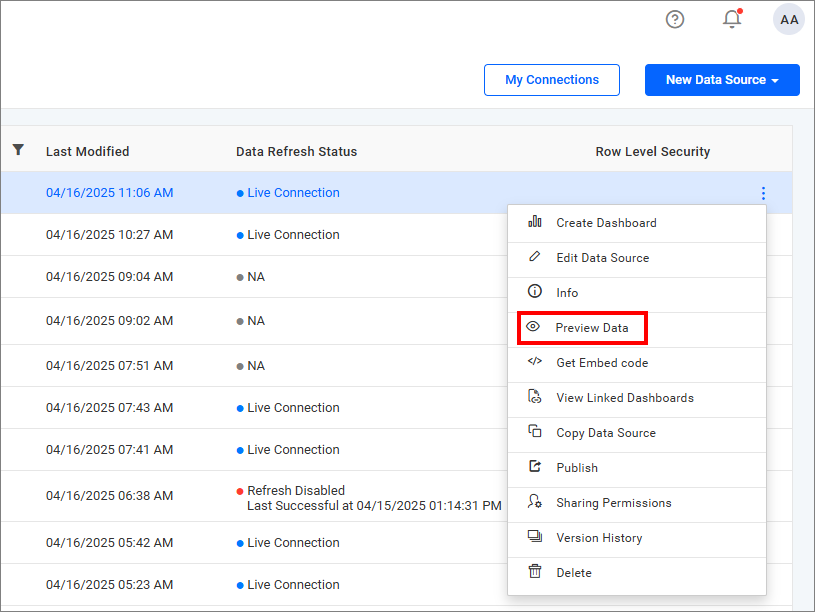Click the Copy Data Source icon

pos(536,432)
